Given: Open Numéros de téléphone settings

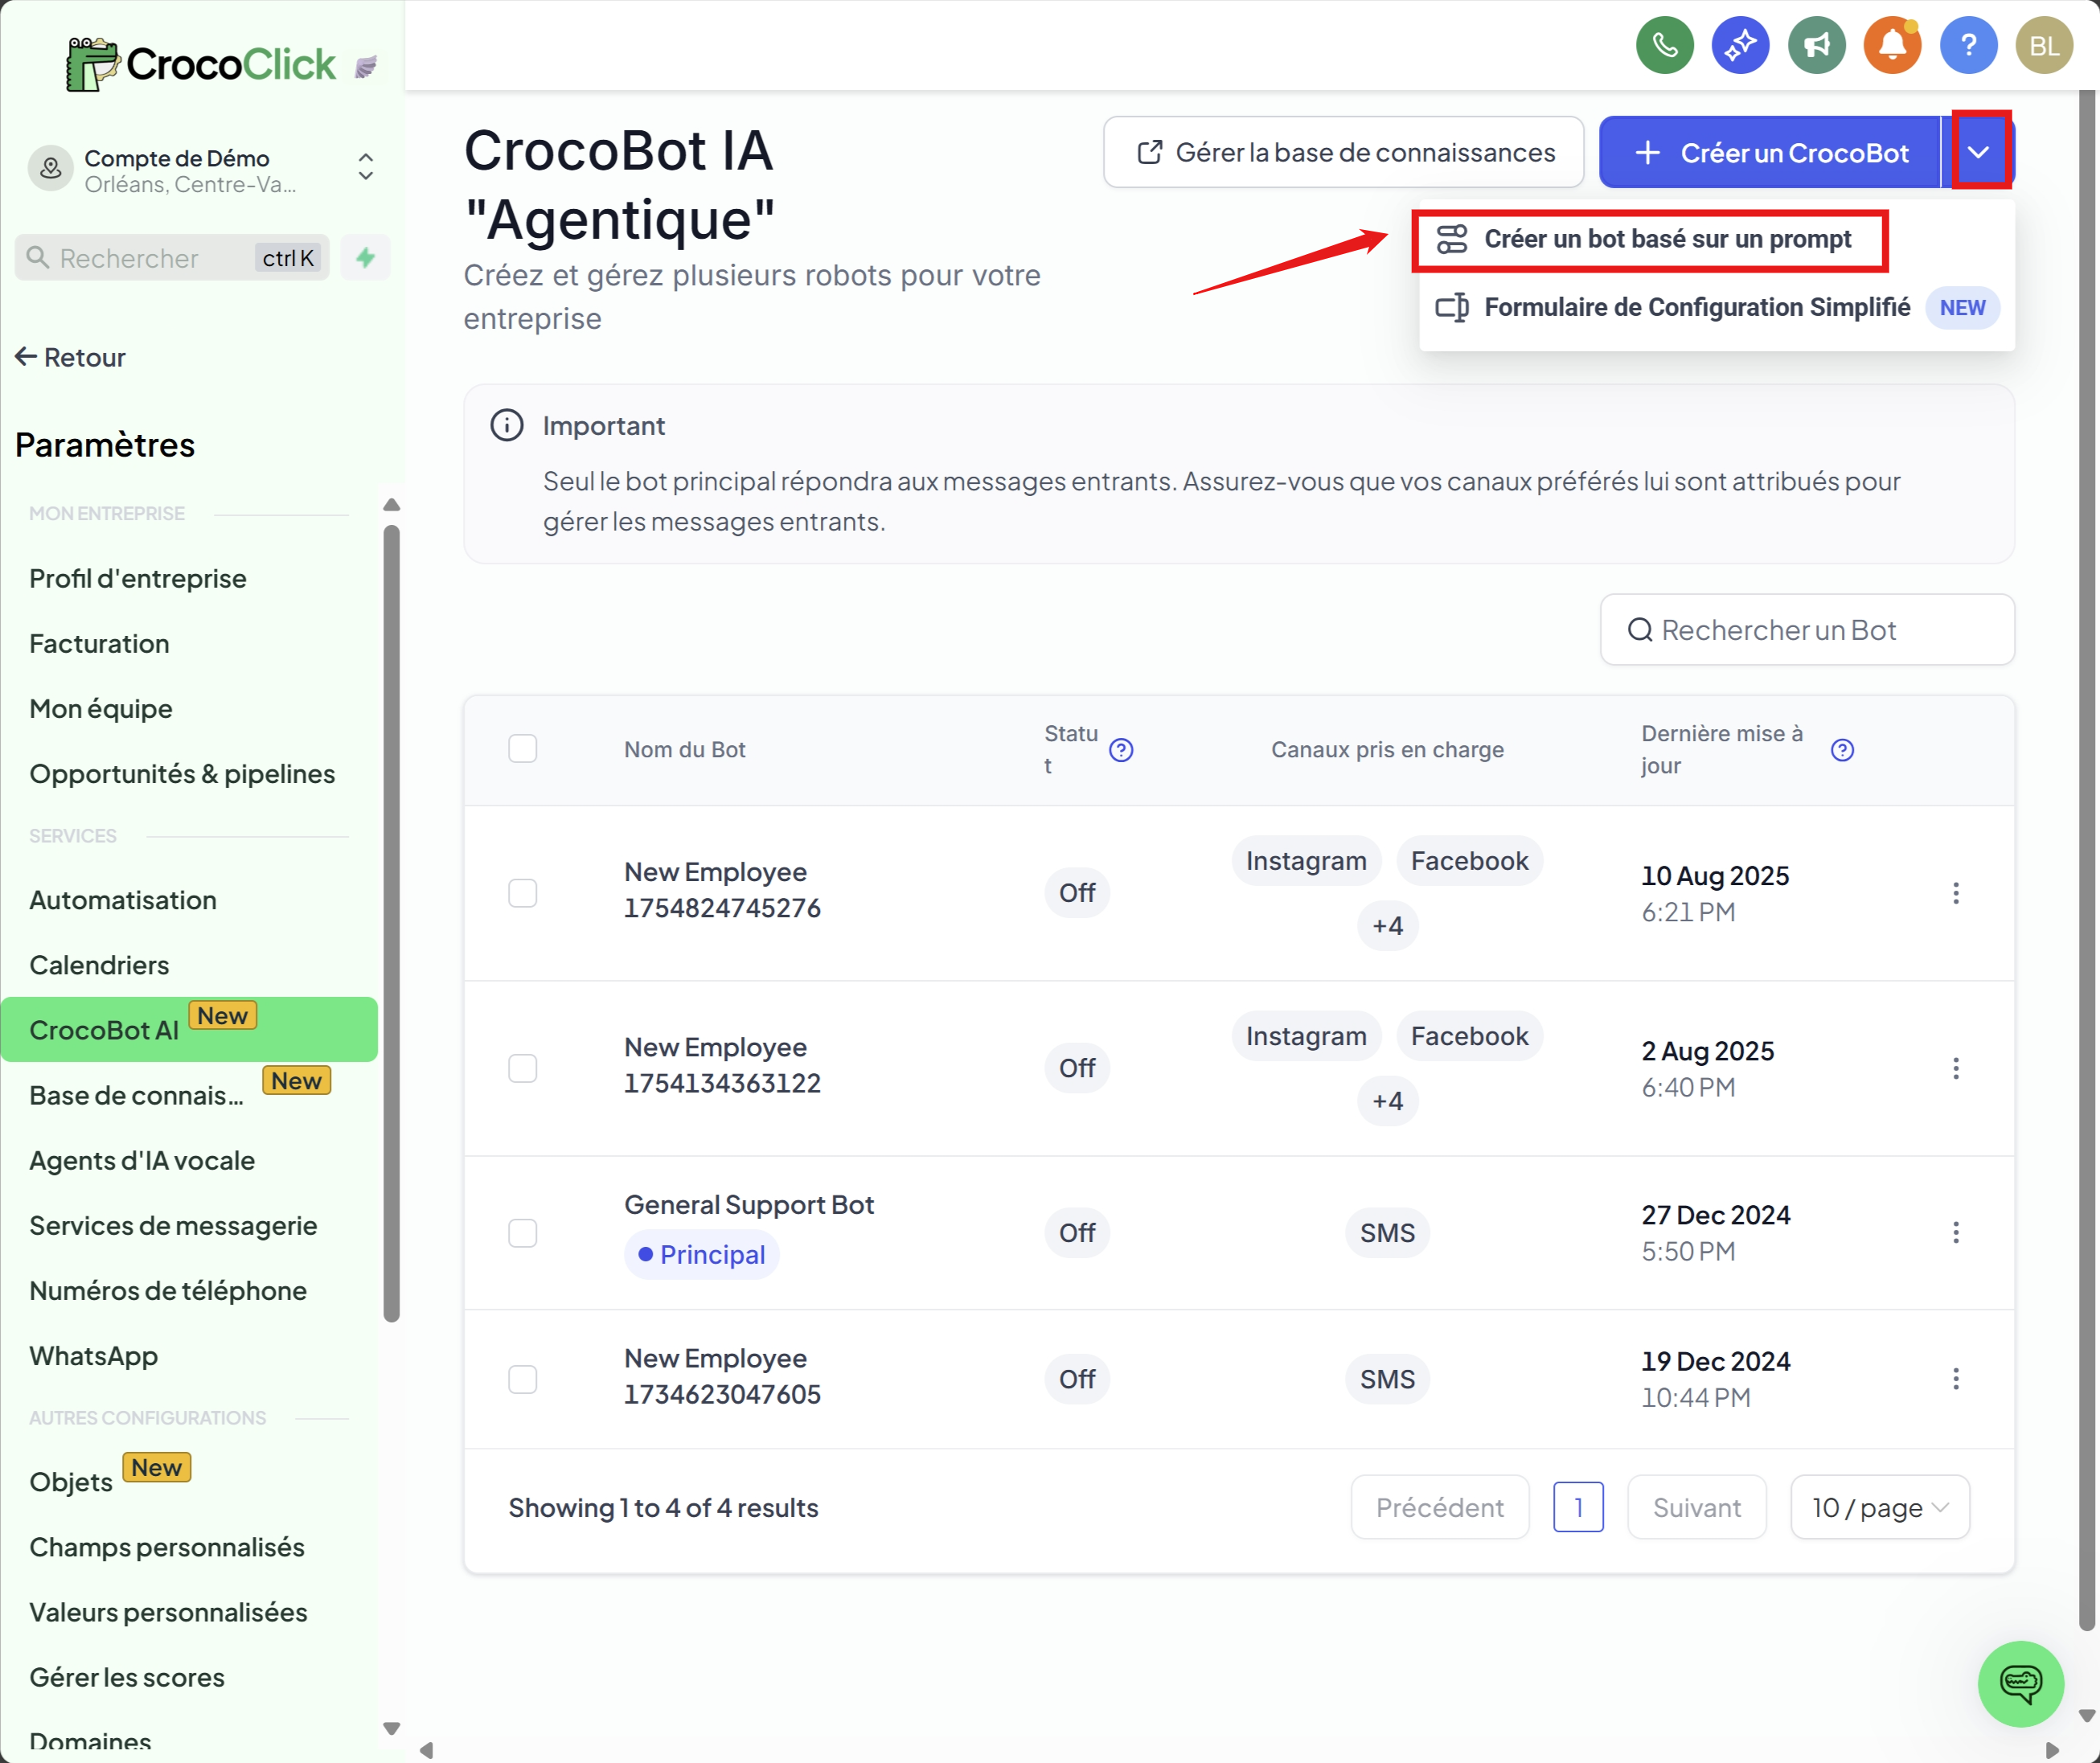Looking at the screenshot, I should 168,1290.
